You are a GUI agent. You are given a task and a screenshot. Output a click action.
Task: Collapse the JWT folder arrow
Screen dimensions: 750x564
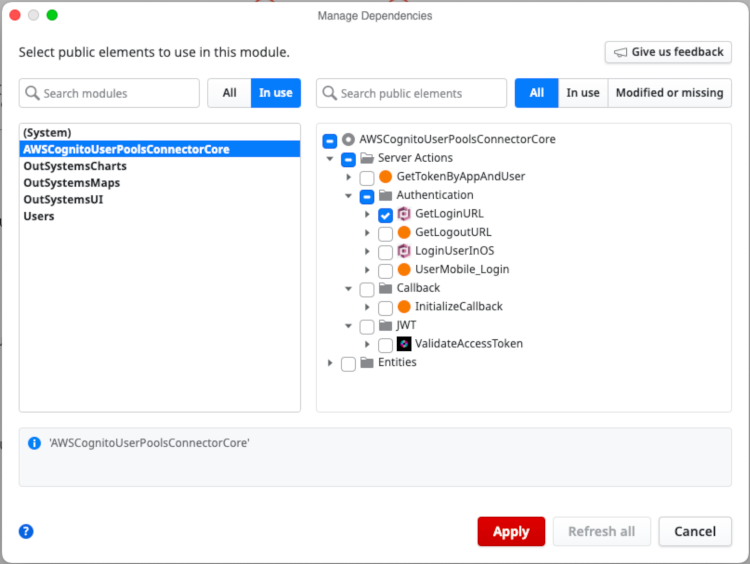tap(349, 326)
